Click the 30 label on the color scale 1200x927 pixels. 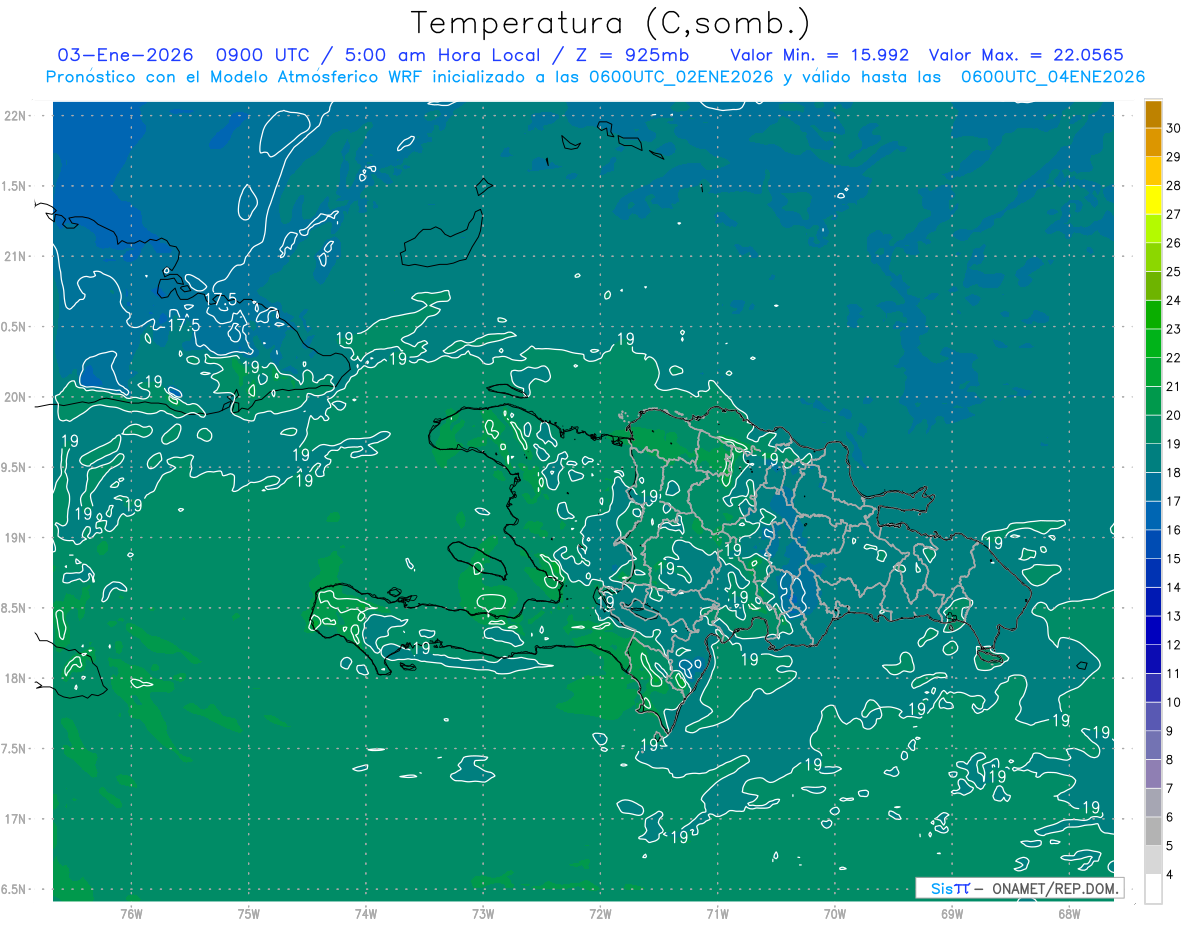click(1173, 128)
